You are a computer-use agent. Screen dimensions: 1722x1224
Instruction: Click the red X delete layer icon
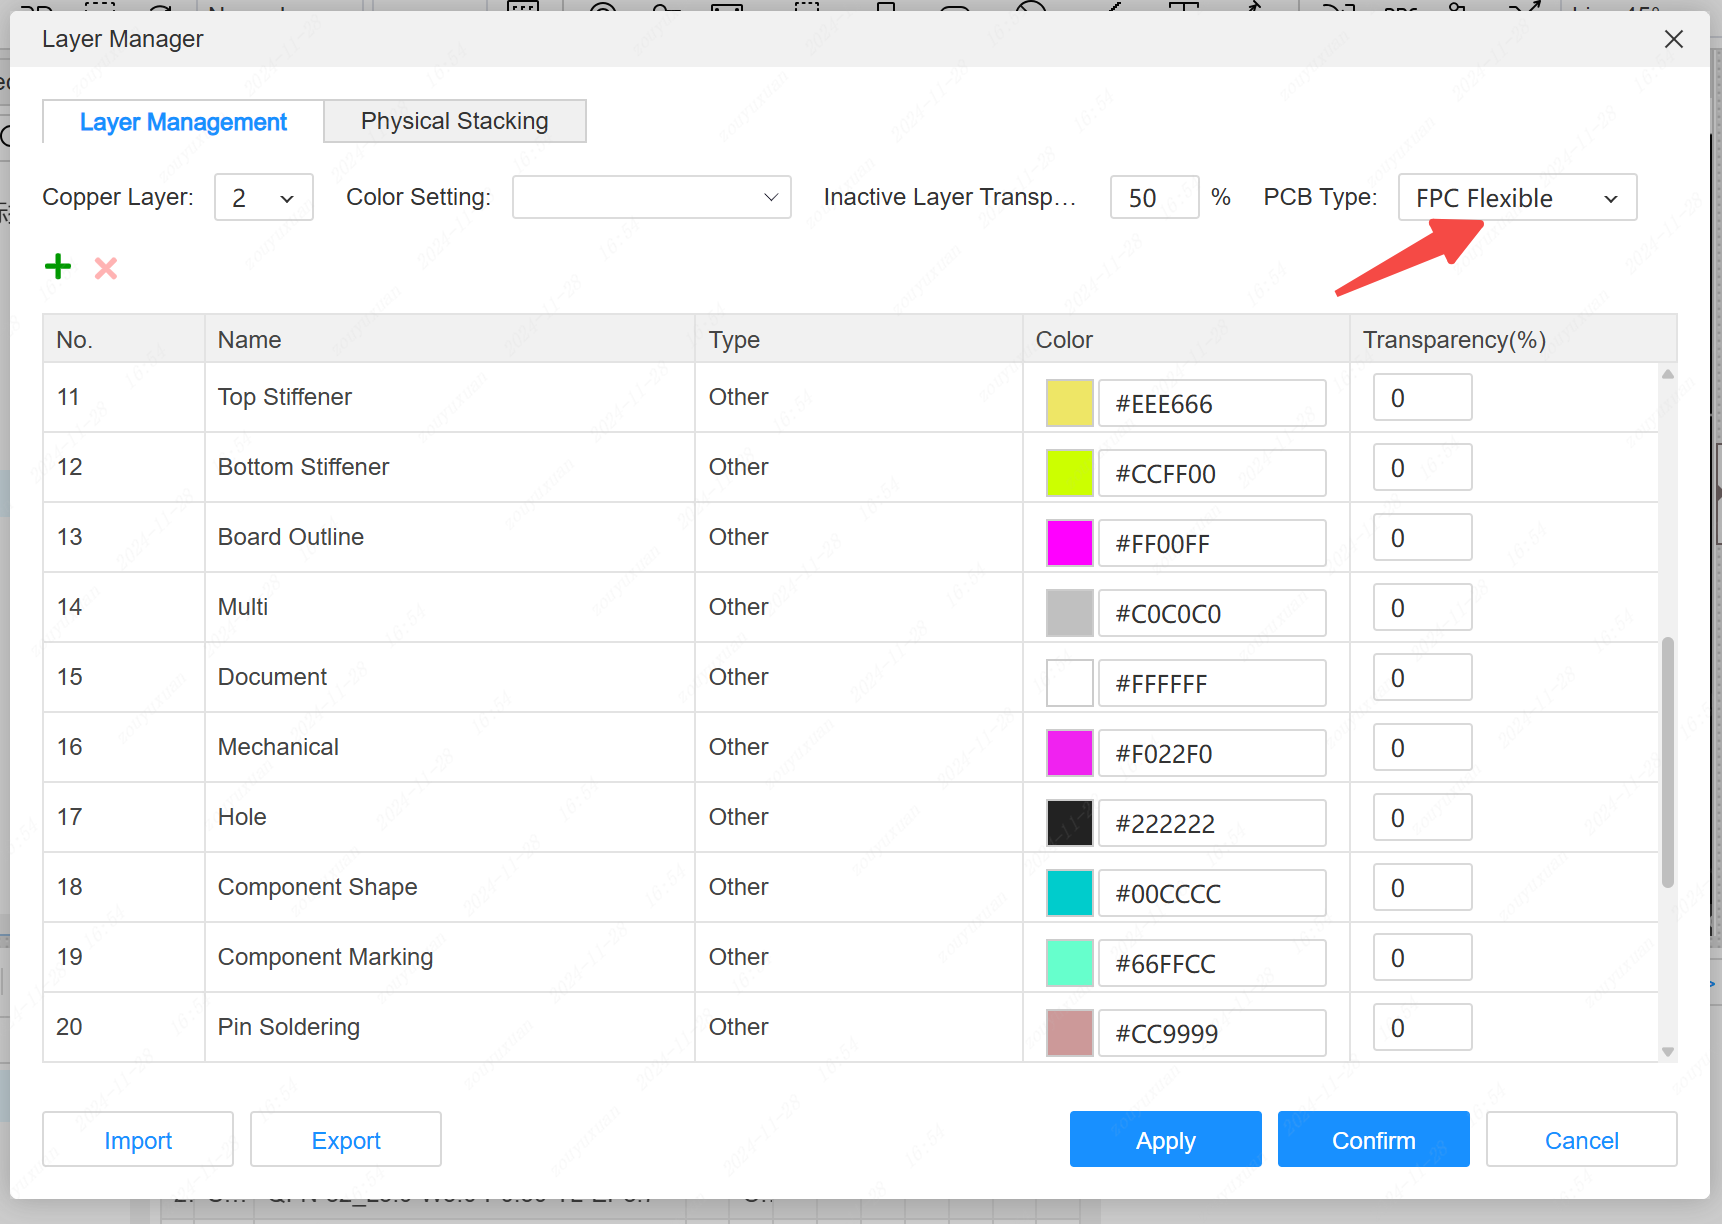point(106,268)
